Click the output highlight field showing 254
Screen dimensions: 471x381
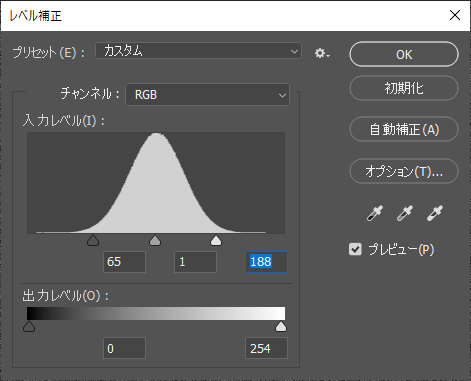click(x=266, y=348)
